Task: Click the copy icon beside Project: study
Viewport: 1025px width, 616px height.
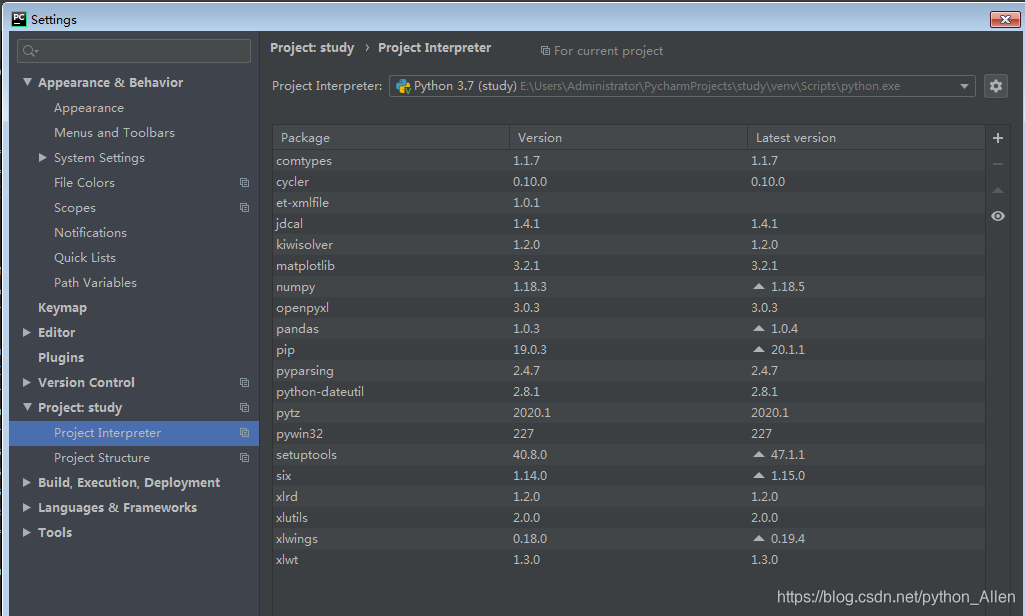Action: [x=244, y=407]
